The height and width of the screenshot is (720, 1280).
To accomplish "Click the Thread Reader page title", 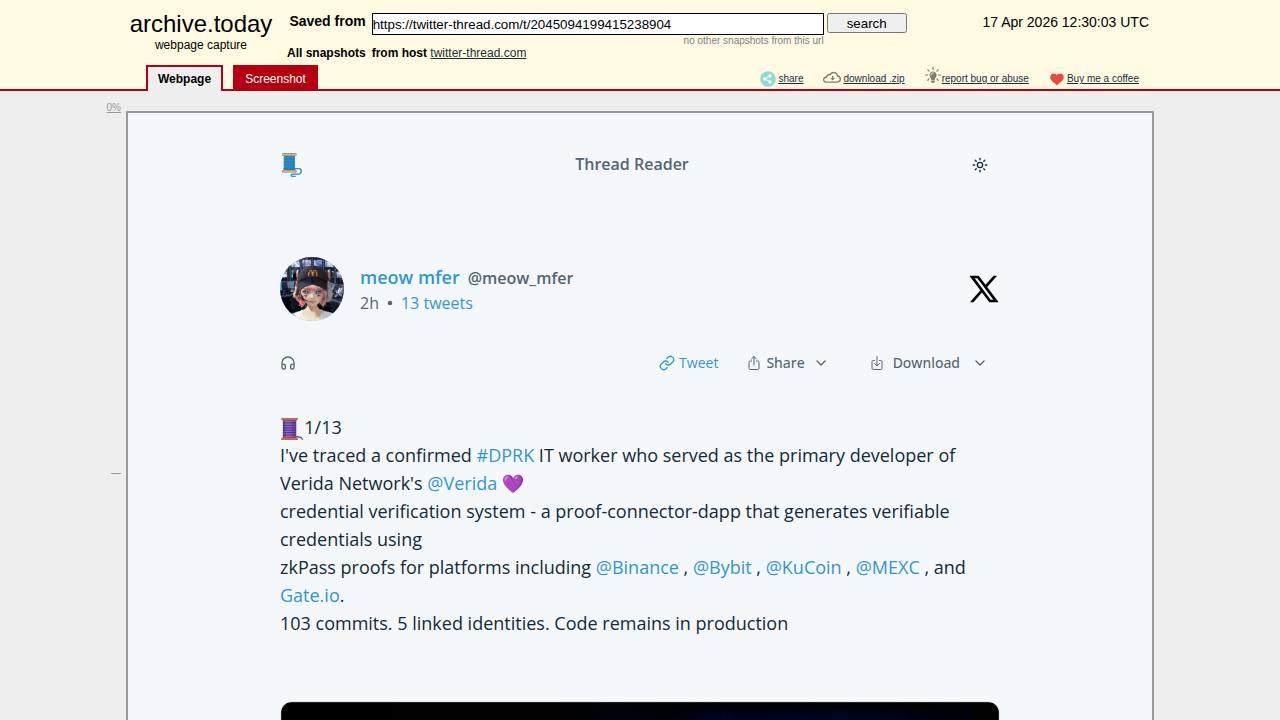I will (632, 164).
